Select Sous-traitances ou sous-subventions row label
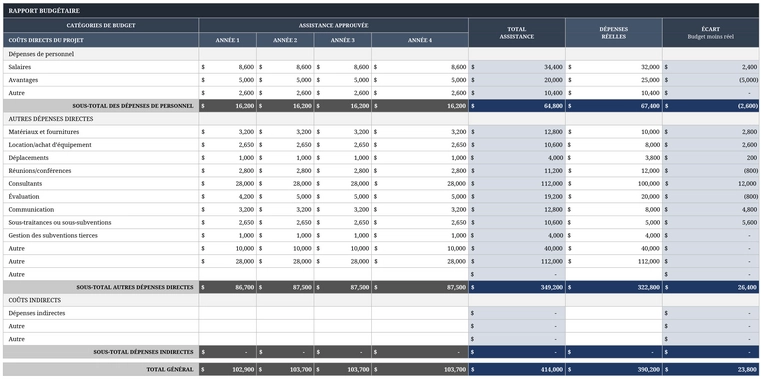The image size is (761, 379). (x=101, y=222)
